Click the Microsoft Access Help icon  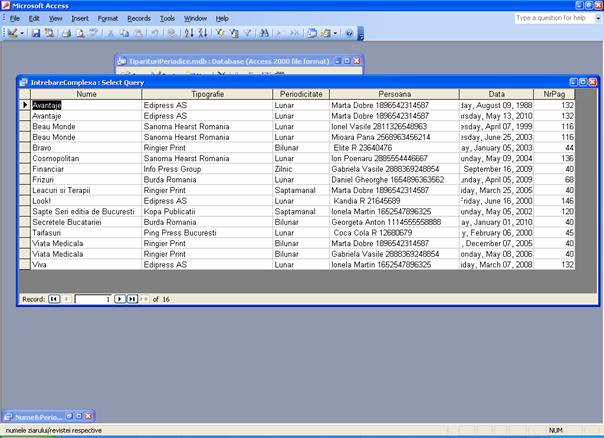[x=349, y=33]
